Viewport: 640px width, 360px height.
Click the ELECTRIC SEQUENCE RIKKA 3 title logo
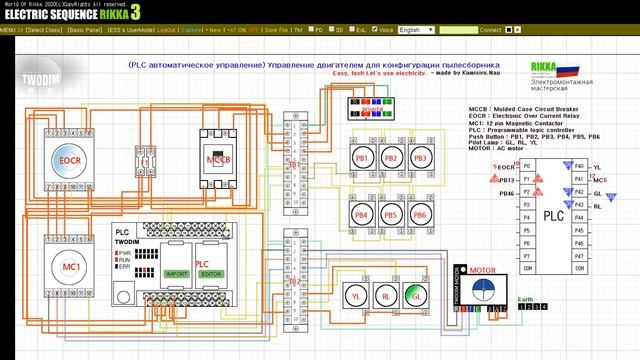pos(72,14)
